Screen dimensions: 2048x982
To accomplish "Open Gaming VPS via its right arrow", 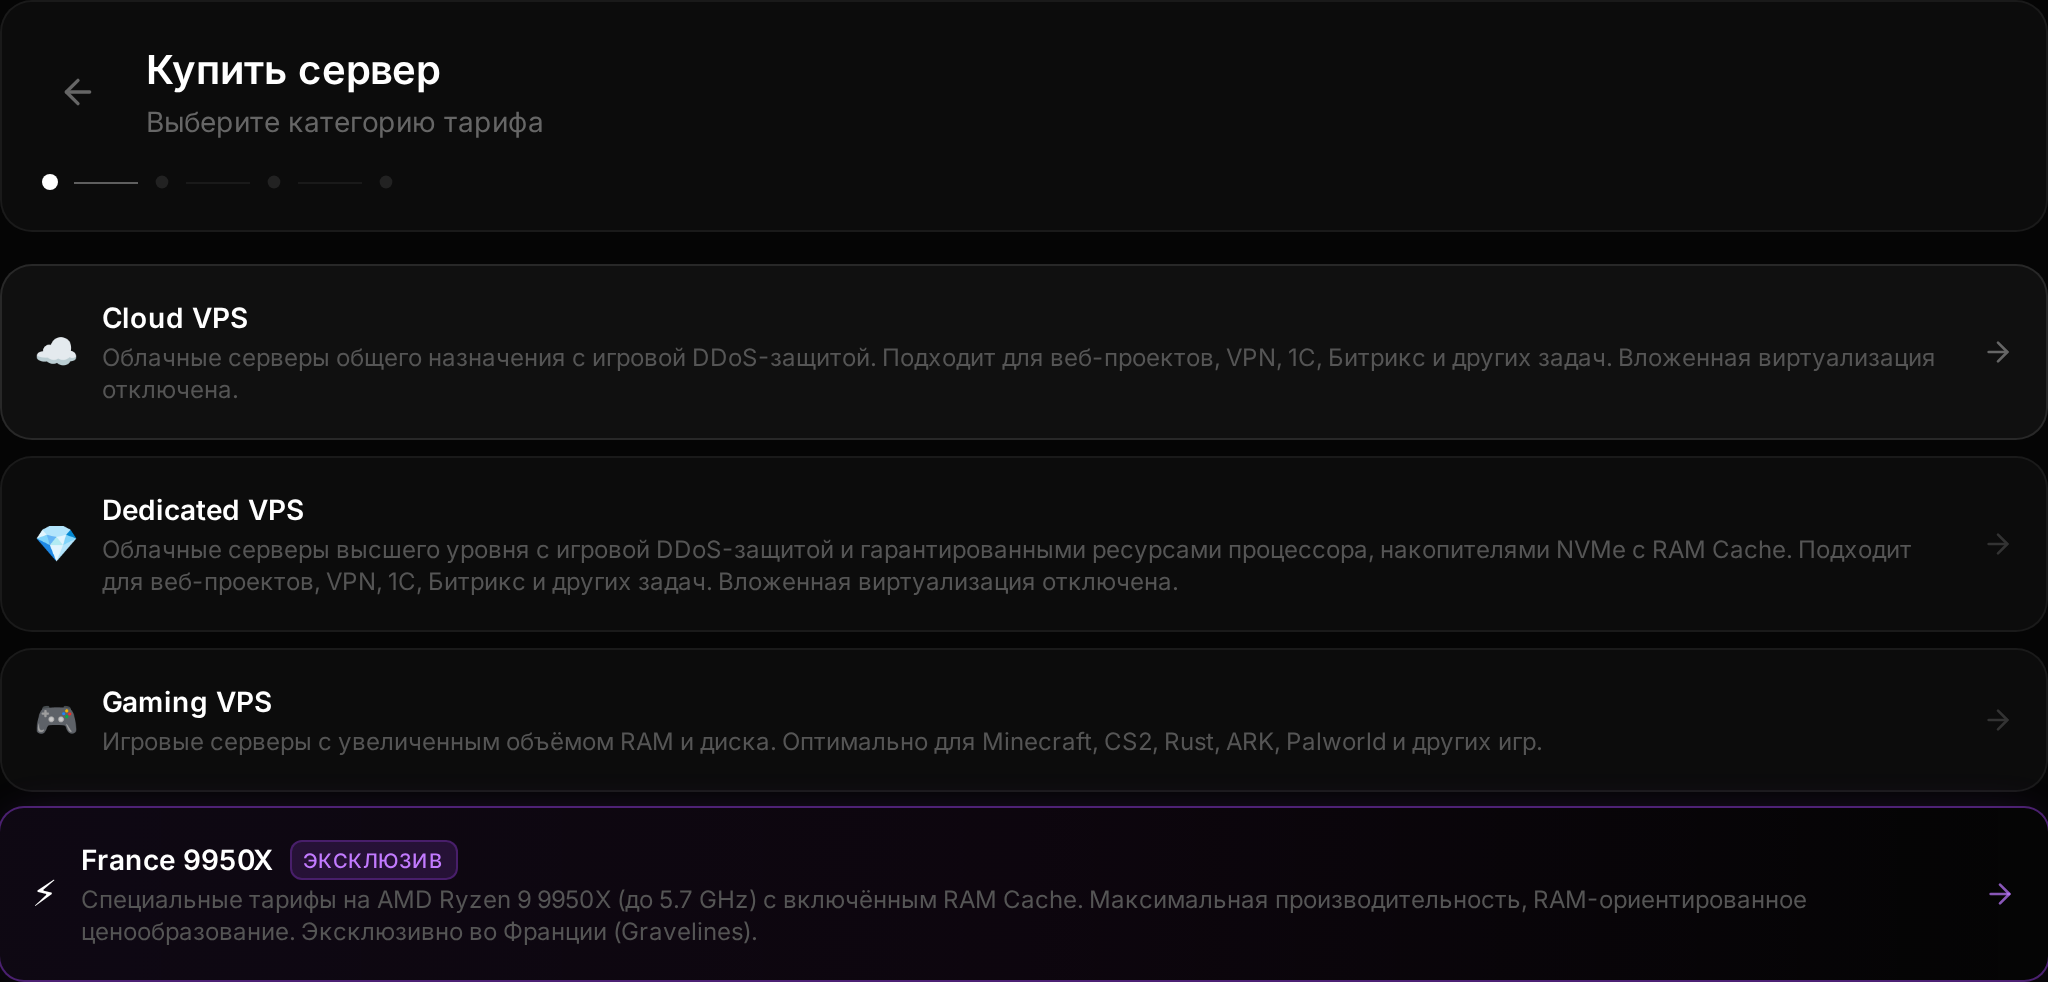I will 1998,720.
